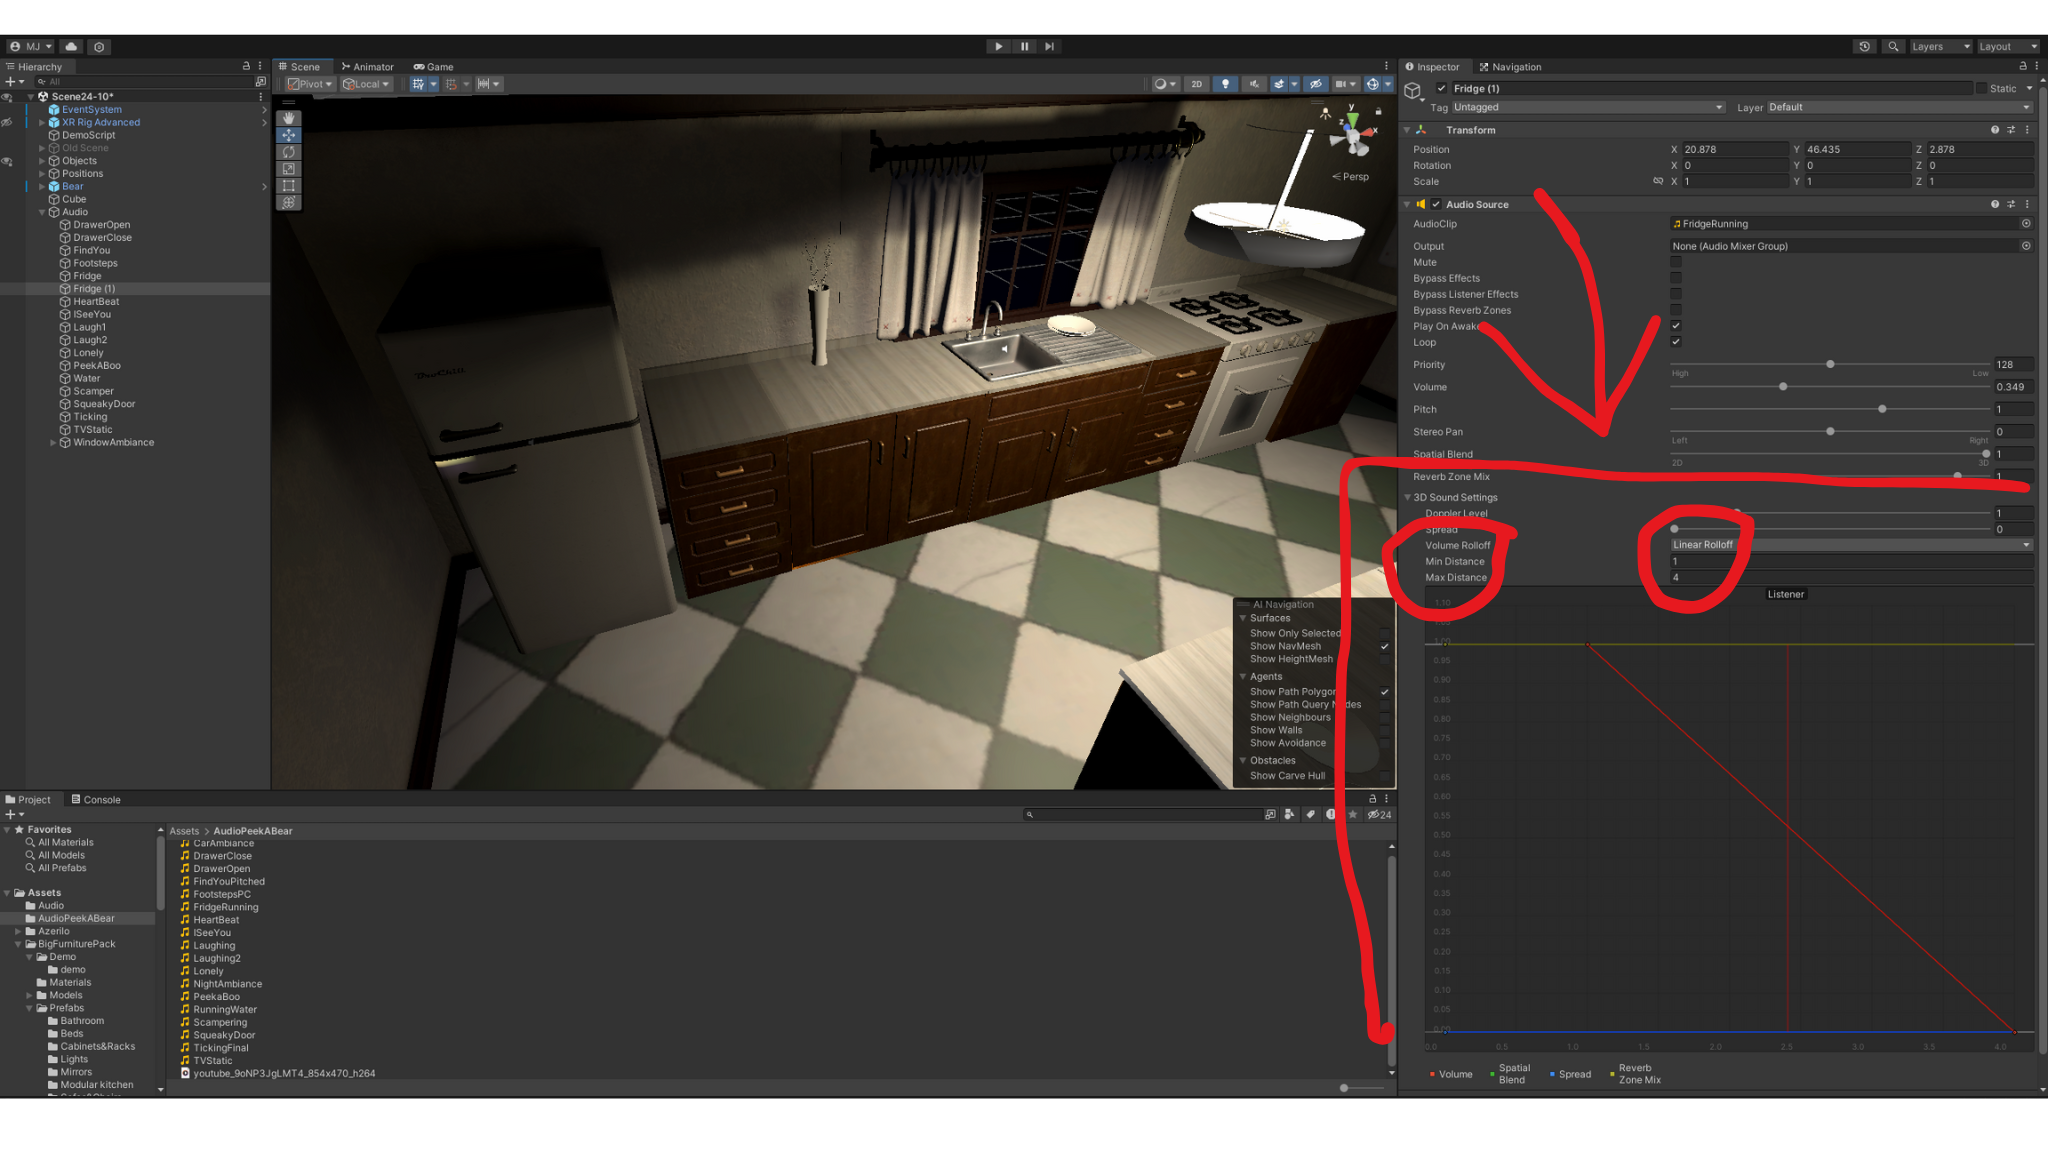Screen dimensions: 2048x1152
Task: Toggle the Mute checkbox in Audio Source
Action: pyautogui.click(x=1676, y=262)
